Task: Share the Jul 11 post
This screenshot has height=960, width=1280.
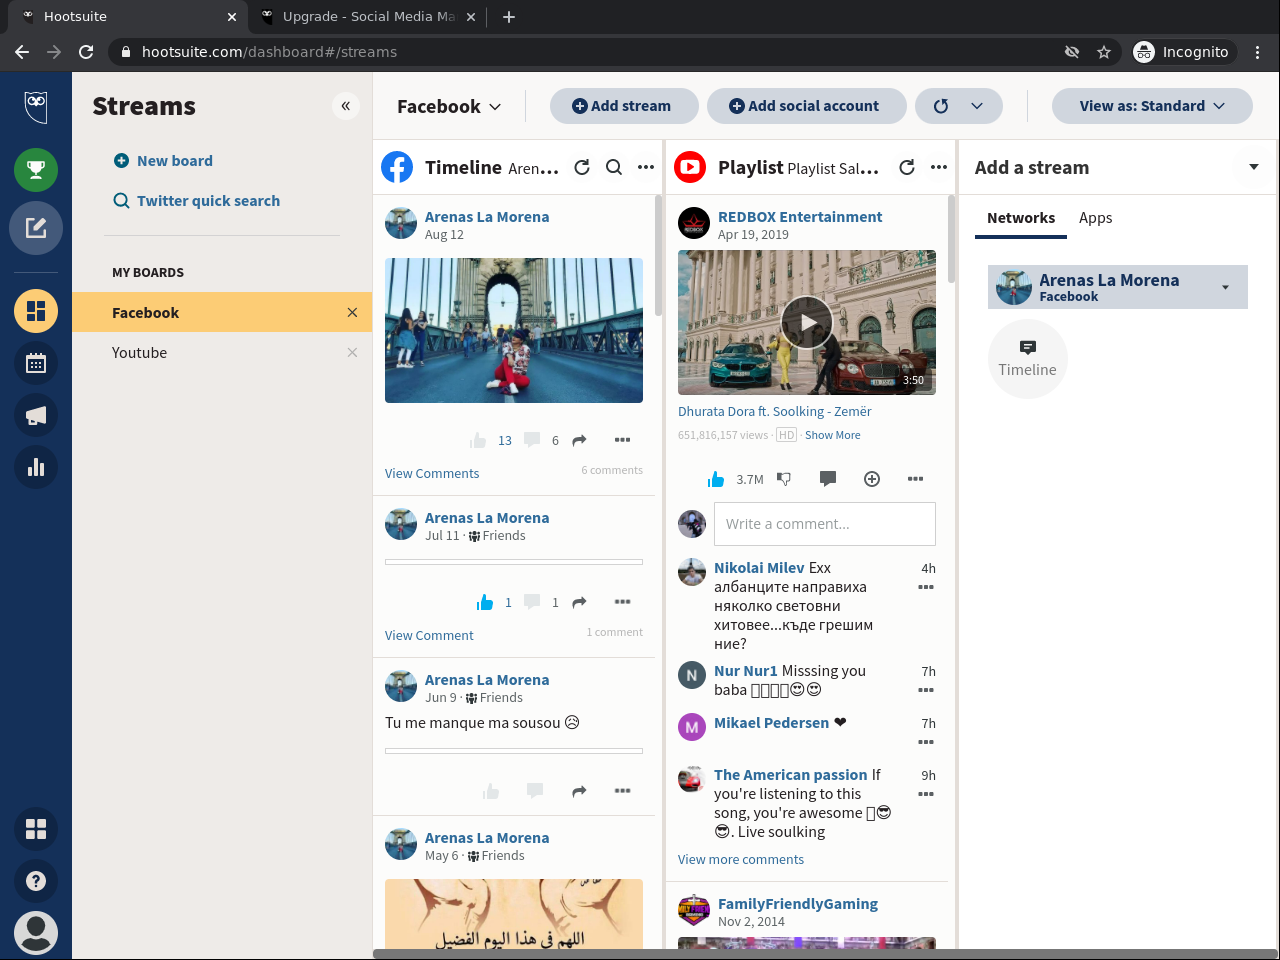Action: tap(579, 602)
